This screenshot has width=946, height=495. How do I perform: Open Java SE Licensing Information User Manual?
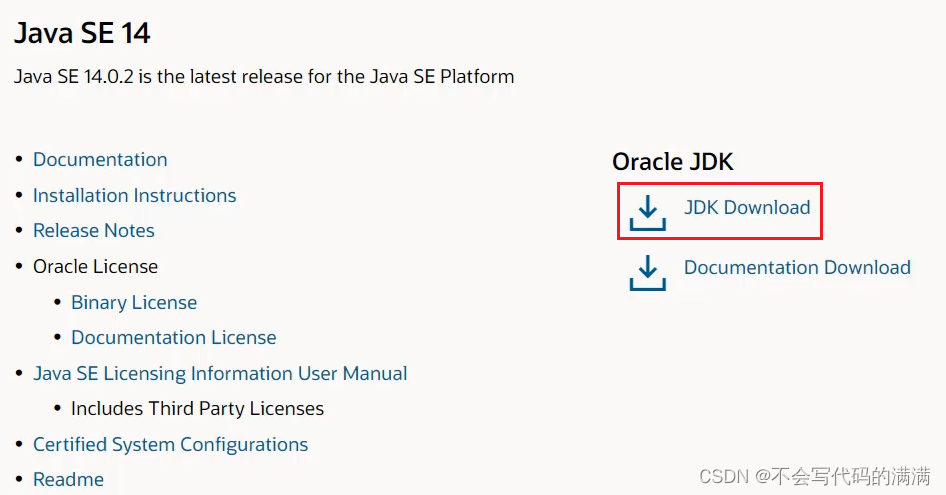[x=220, y=374]
